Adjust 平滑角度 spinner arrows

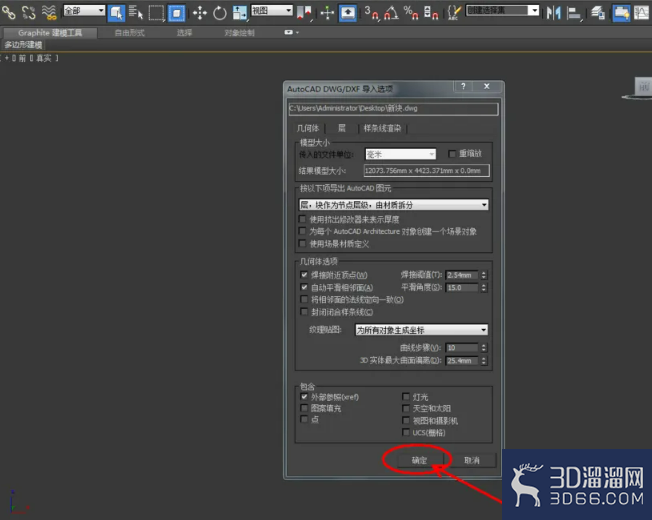click(x=484, y=288)
